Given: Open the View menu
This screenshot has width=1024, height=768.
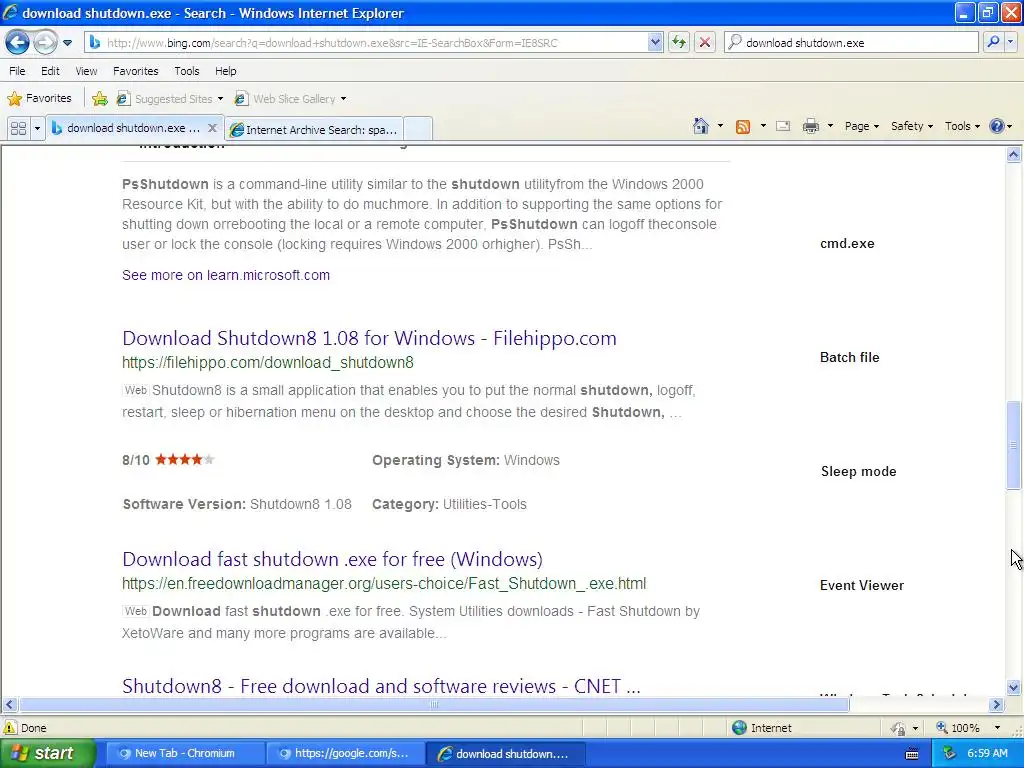Looking at the screenshot, I should (x=86, y=71).
